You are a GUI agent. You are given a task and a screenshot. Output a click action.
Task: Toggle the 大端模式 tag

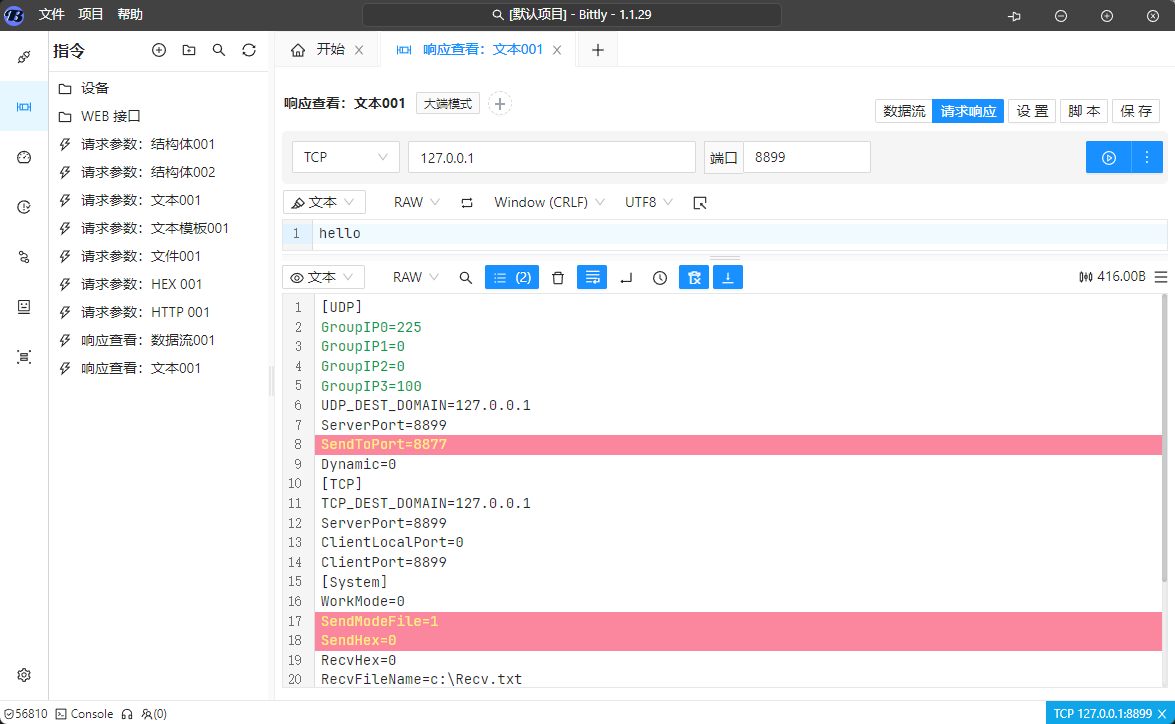coord(448,103)
